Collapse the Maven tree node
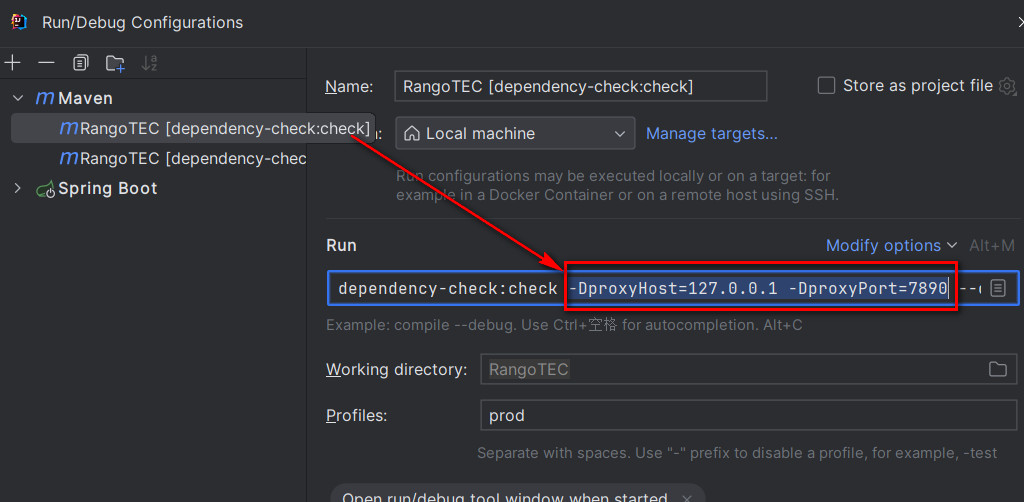 tap(18, 98)
